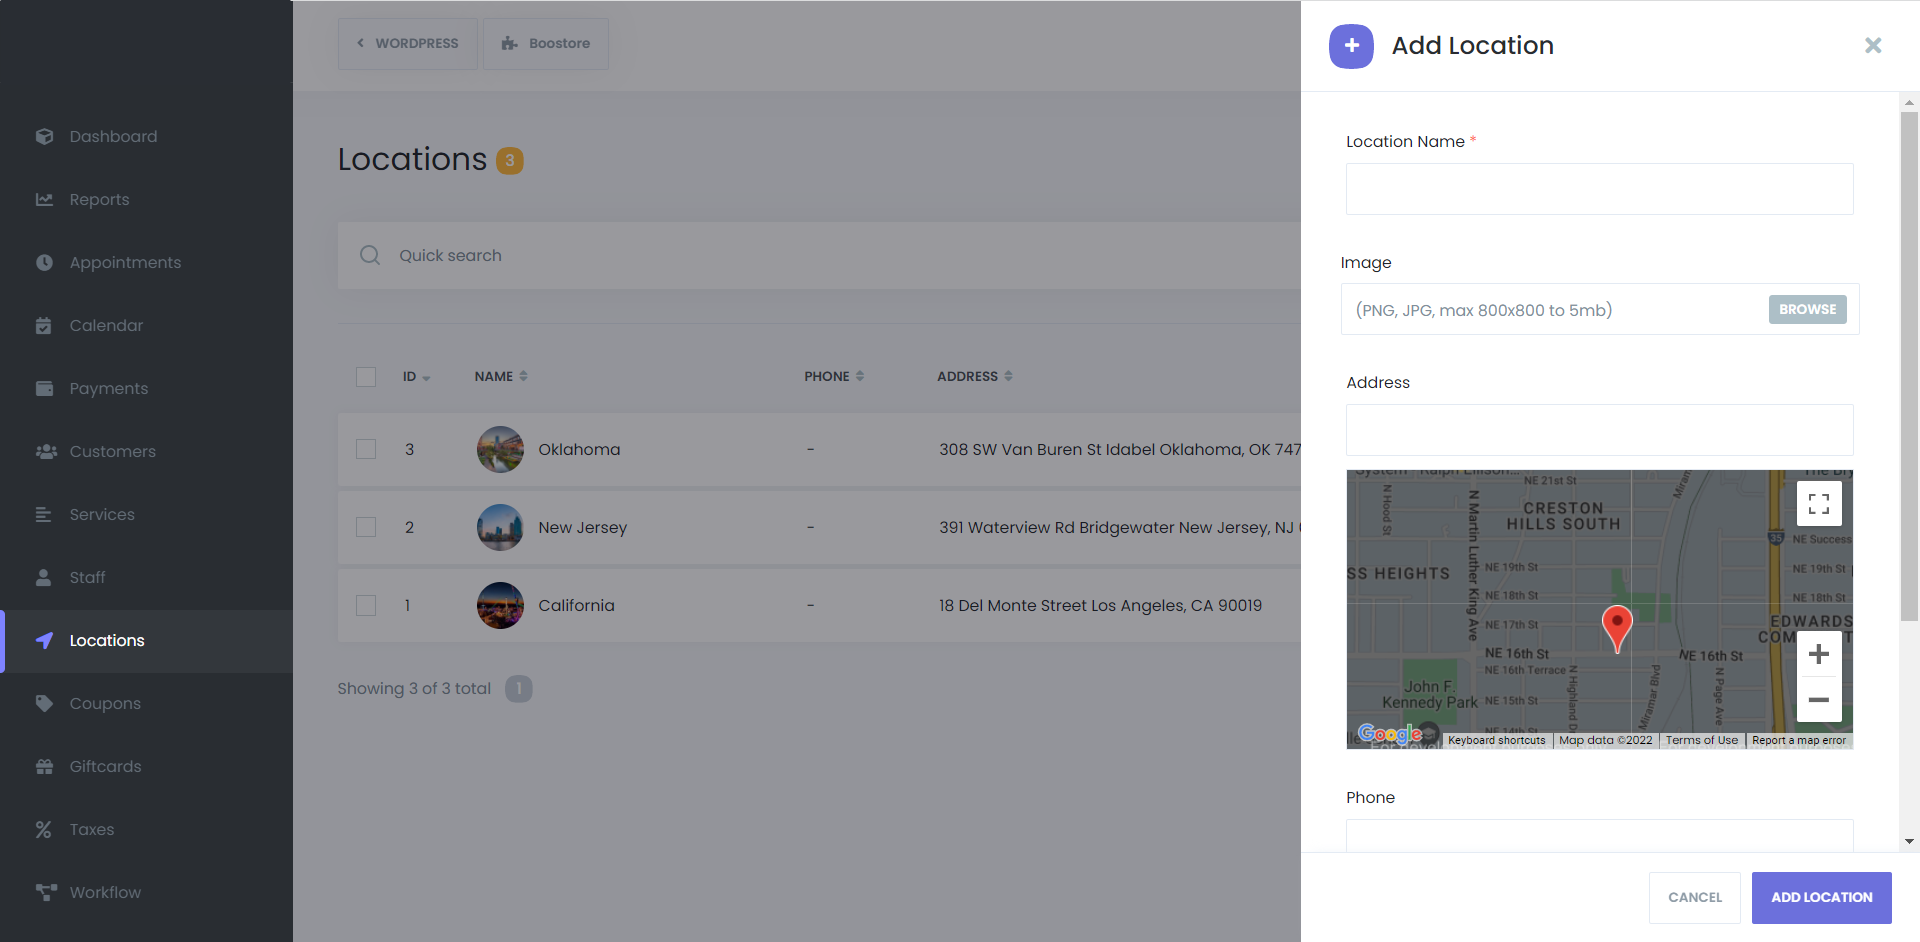Go to Coupons in sidebar
This screenshot has height=942, width=1920.
click(x=105, y=704)
